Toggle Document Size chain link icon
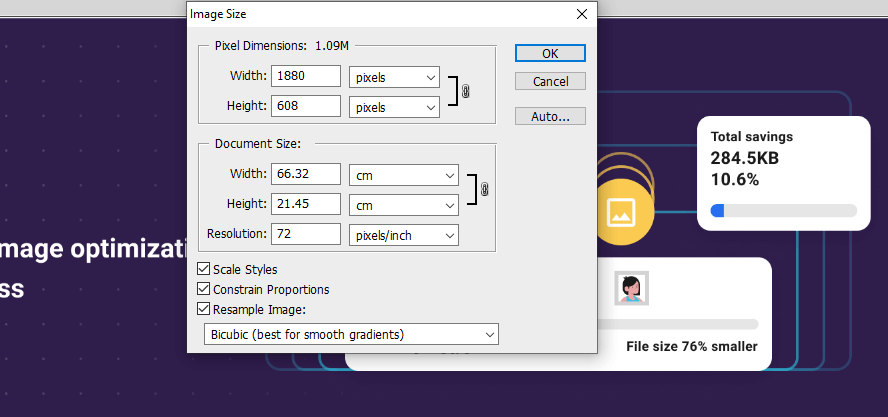This screenshot has width=888, height=417. click(x=484, y=189)
